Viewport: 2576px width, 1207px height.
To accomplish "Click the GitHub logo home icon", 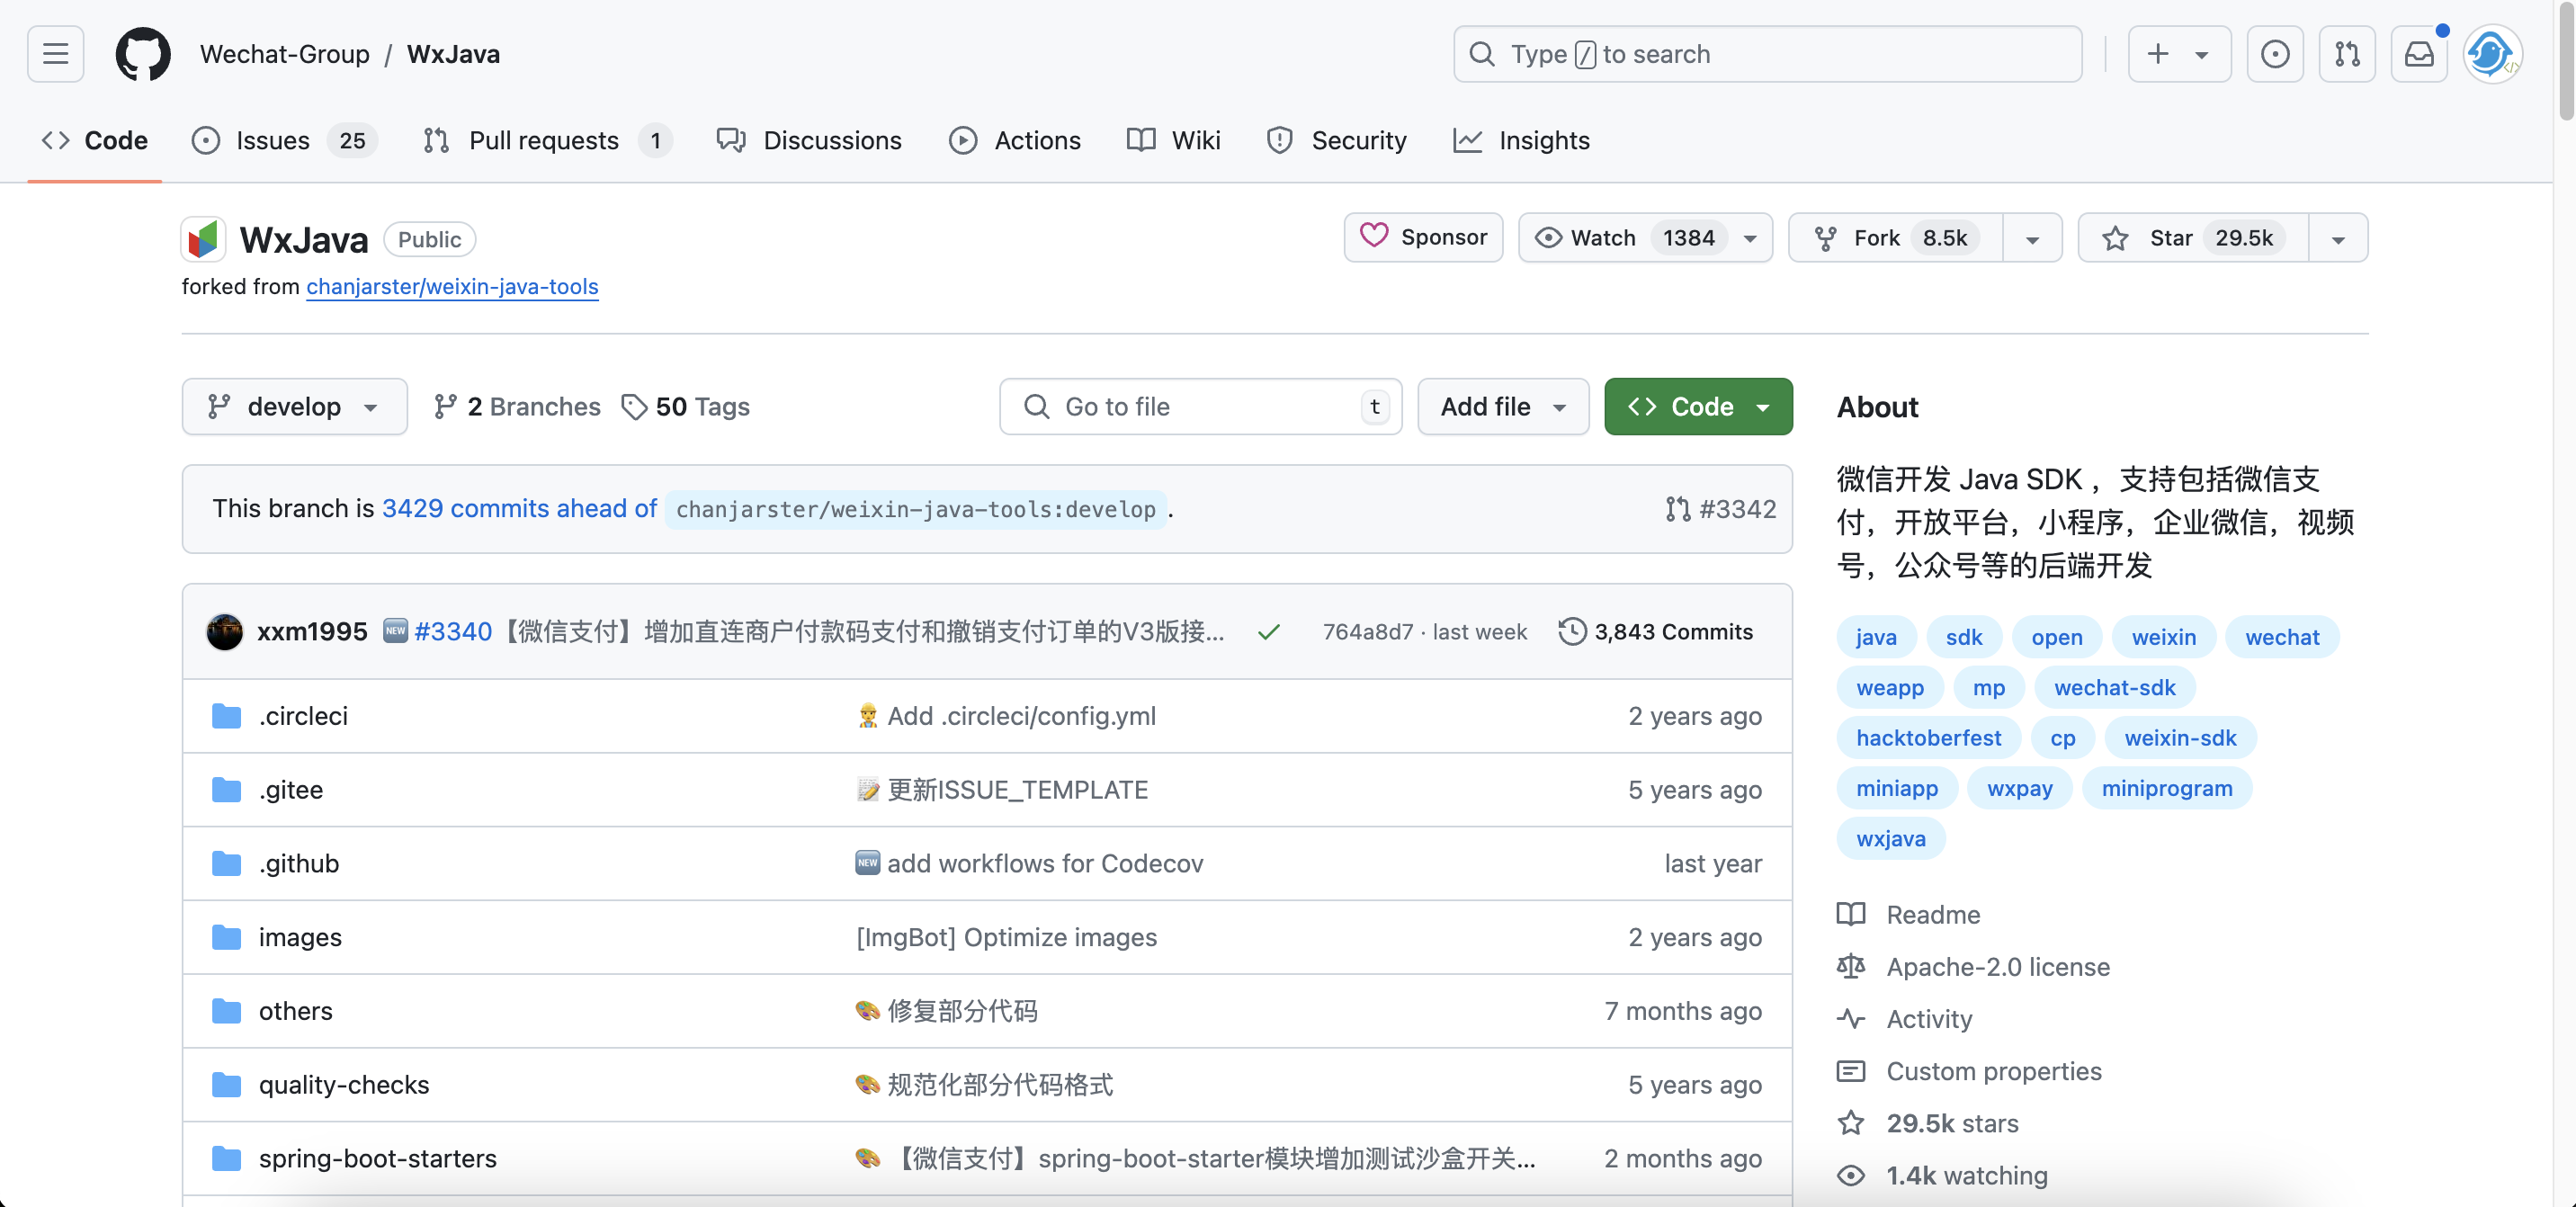I will (x=143, y=54).
